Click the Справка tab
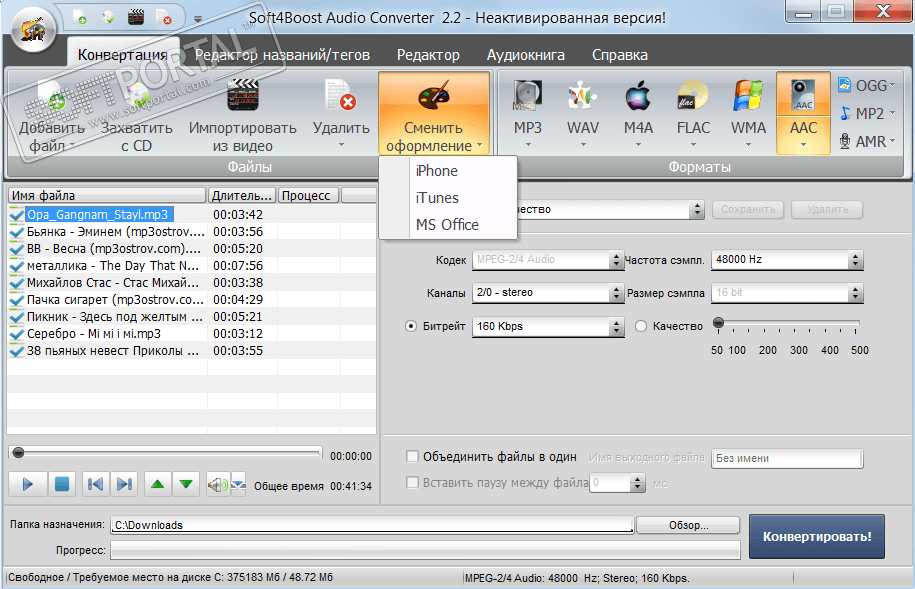The height and width of the screenshot is (589, 915). pyautogui.click(x=620, y=55)
